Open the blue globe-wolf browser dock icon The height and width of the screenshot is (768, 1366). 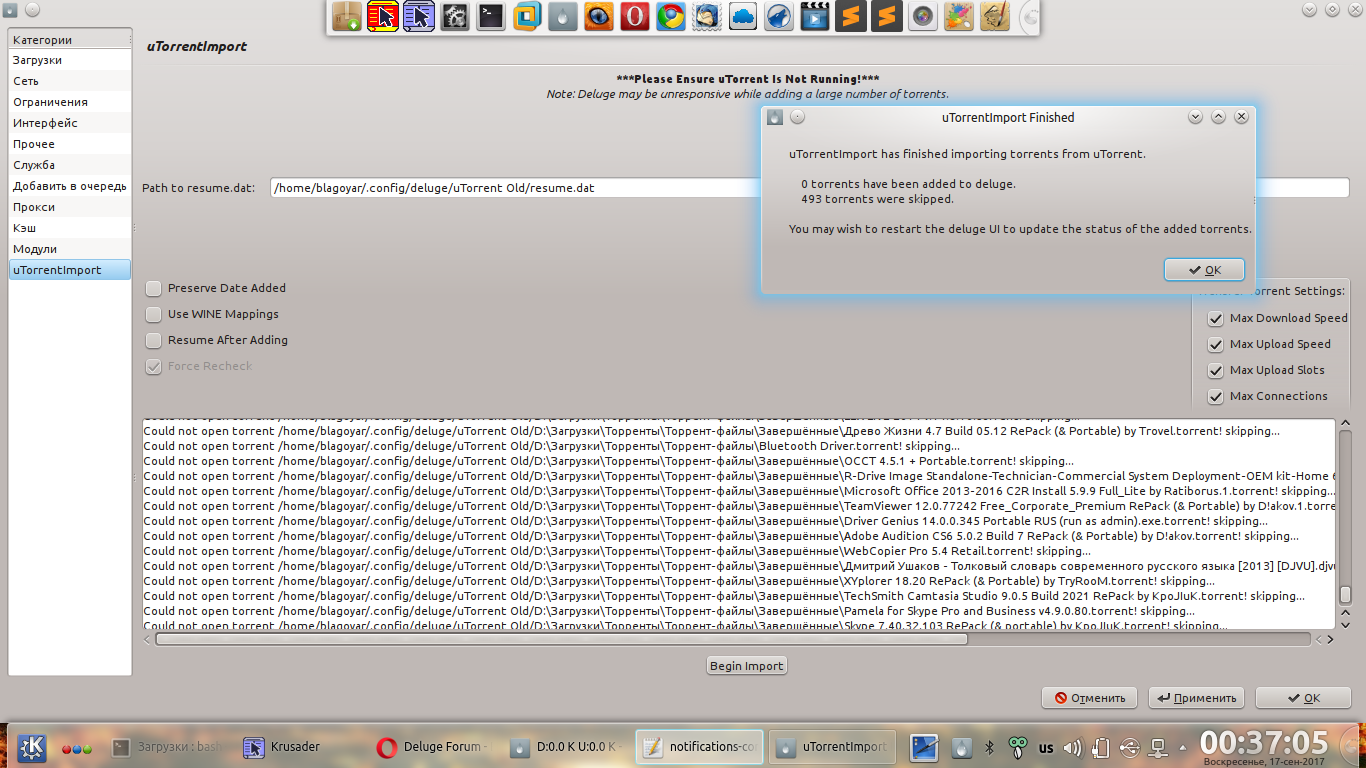pos(779,16)
